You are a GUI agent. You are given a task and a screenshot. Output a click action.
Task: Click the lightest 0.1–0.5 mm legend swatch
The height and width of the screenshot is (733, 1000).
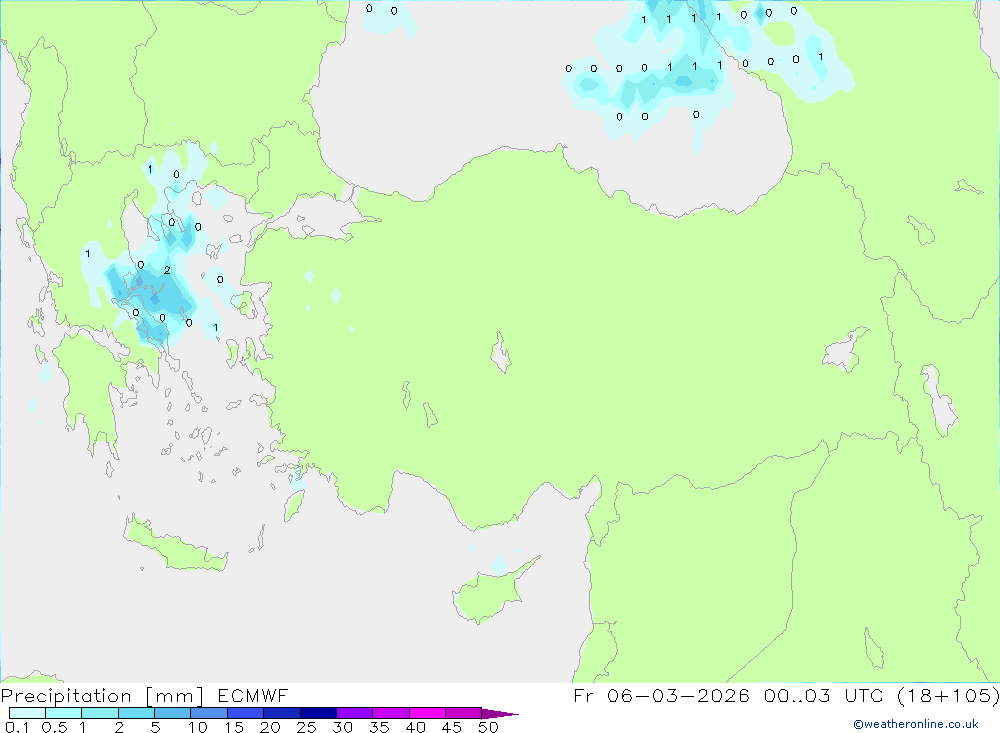click(27, 713)
